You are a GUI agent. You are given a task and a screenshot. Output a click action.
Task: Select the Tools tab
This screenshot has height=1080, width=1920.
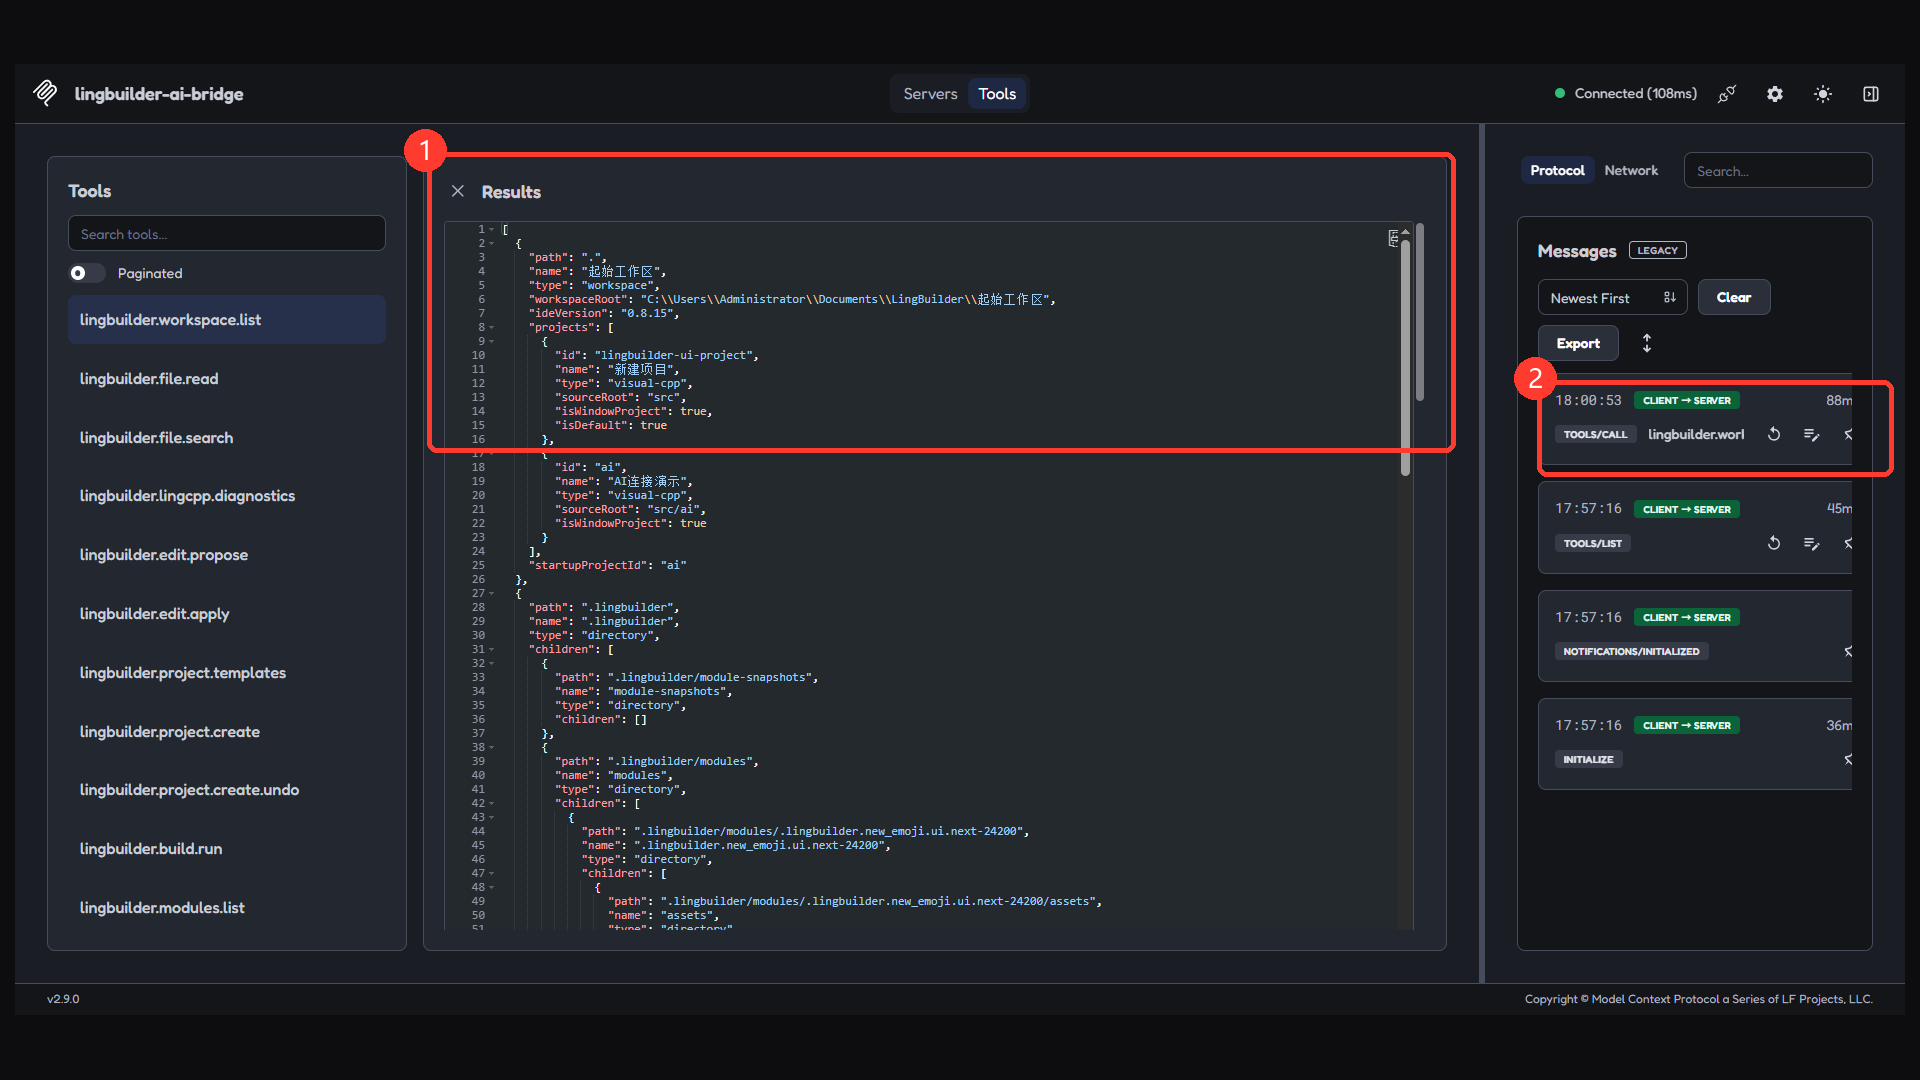(997, 94)
